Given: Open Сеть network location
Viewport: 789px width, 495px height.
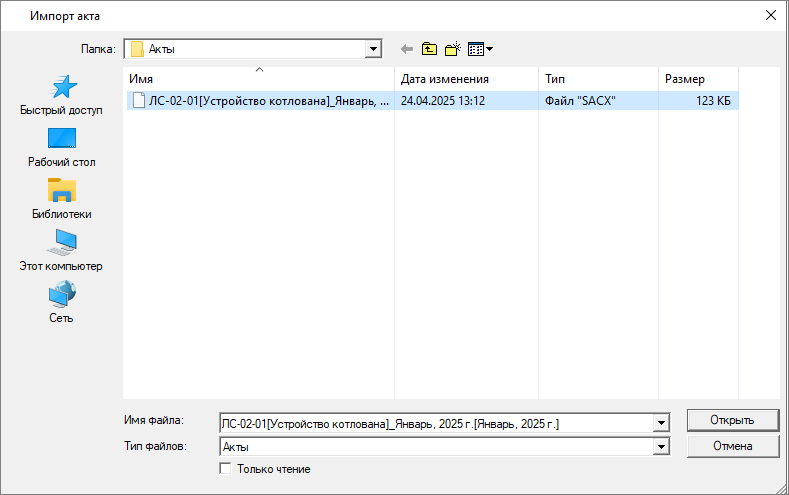Looking at the screenshot, I should point(61,304).
